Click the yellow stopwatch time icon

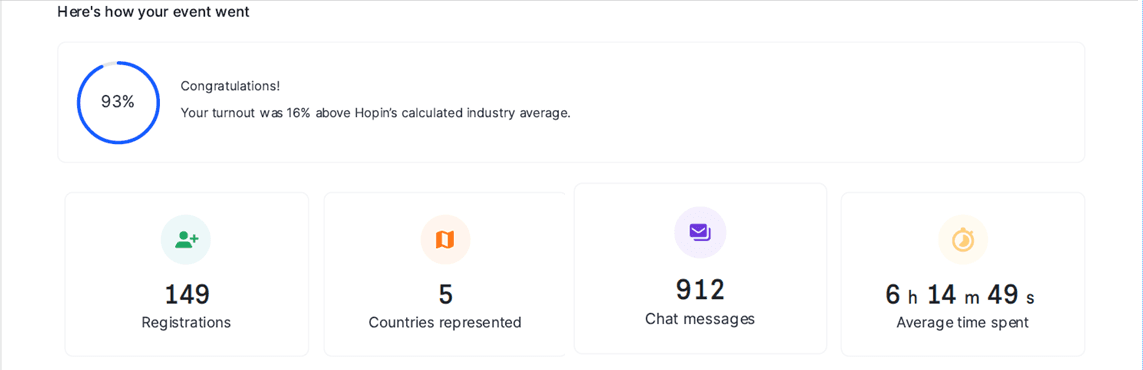962,239
